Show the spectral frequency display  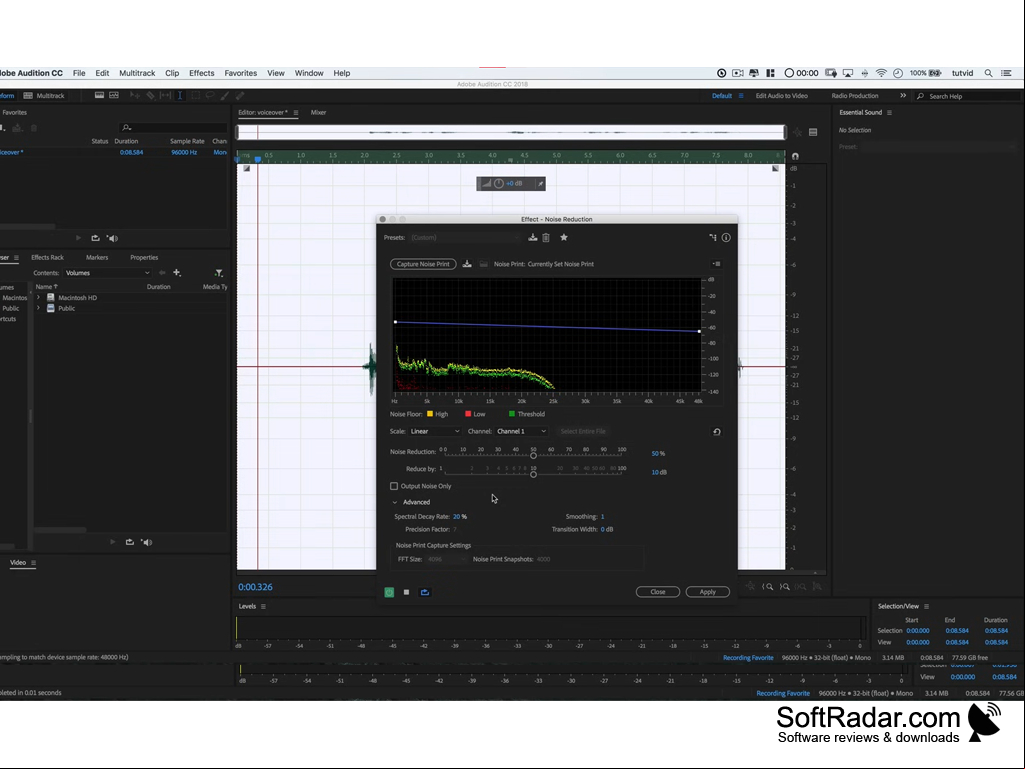[99, 95]
